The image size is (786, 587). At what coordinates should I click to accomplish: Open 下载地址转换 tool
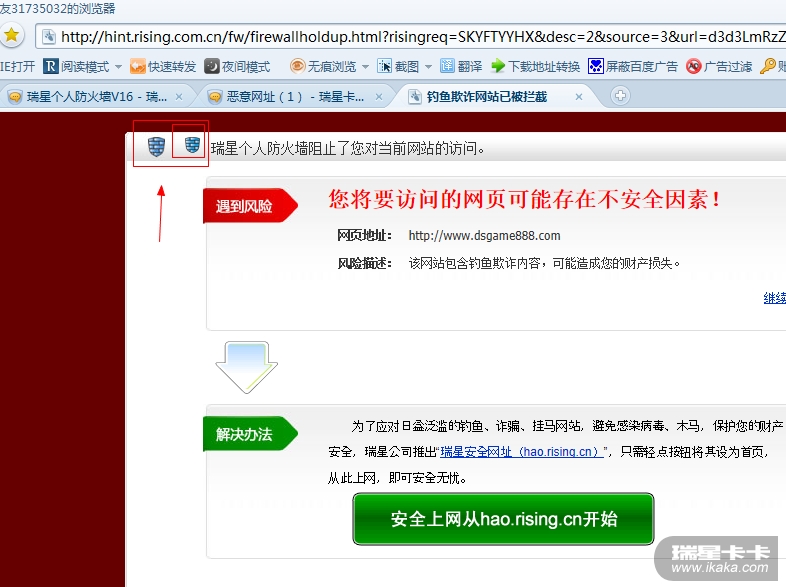(x=535, y=66)
